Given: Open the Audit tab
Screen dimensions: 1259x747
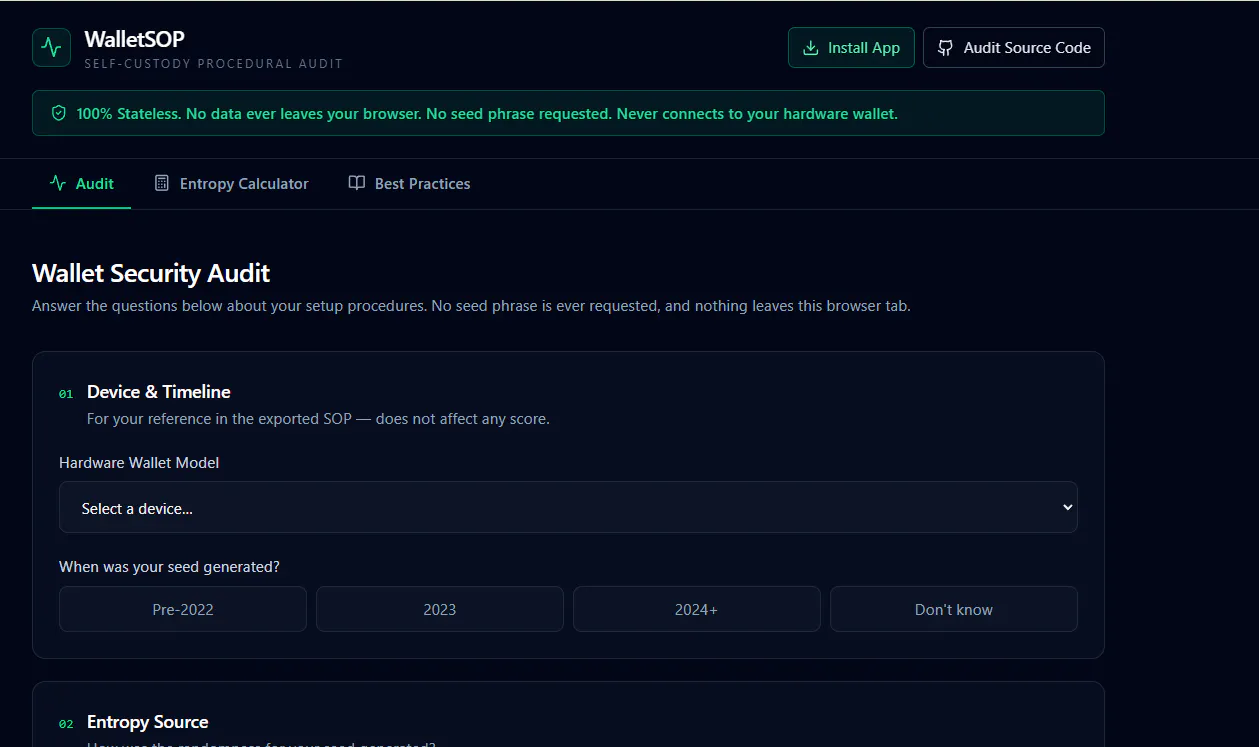Looking at the screenshot, I should click(x=82, y=184).
